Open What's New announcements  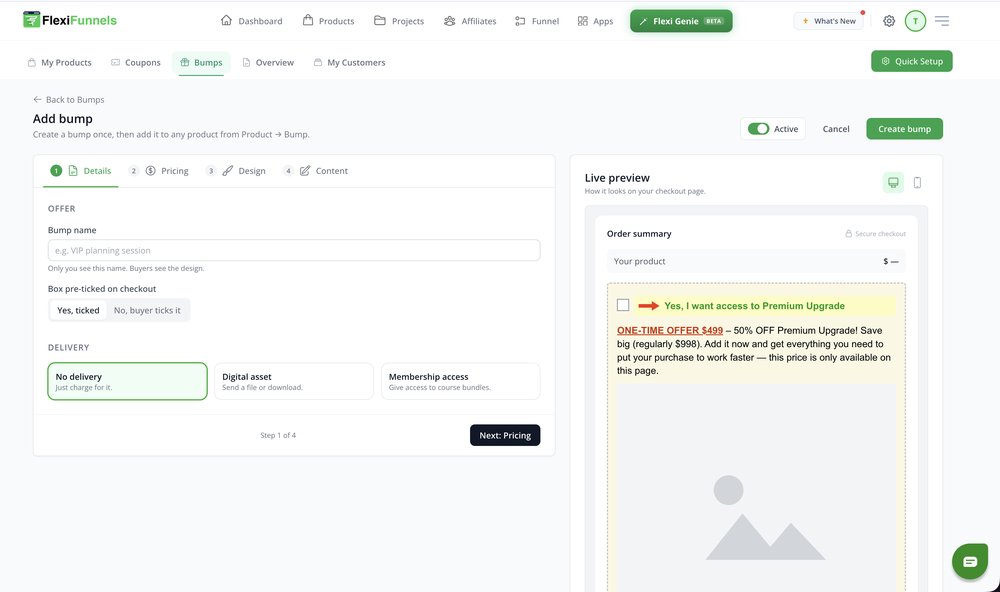(828, 21)
